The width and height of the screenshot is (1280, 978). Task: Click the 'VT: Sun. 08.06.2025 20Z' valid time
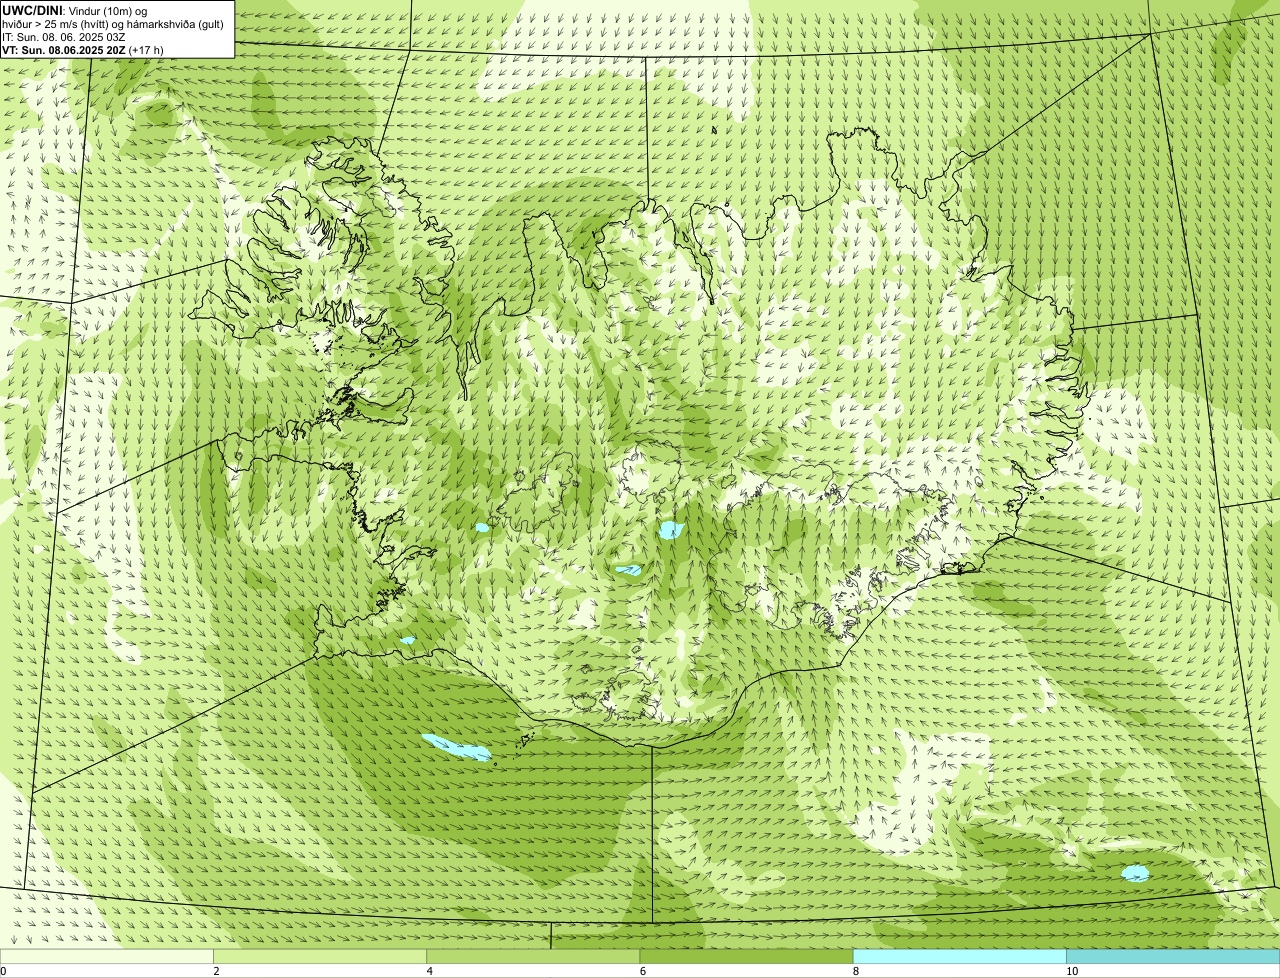point(64,50)
